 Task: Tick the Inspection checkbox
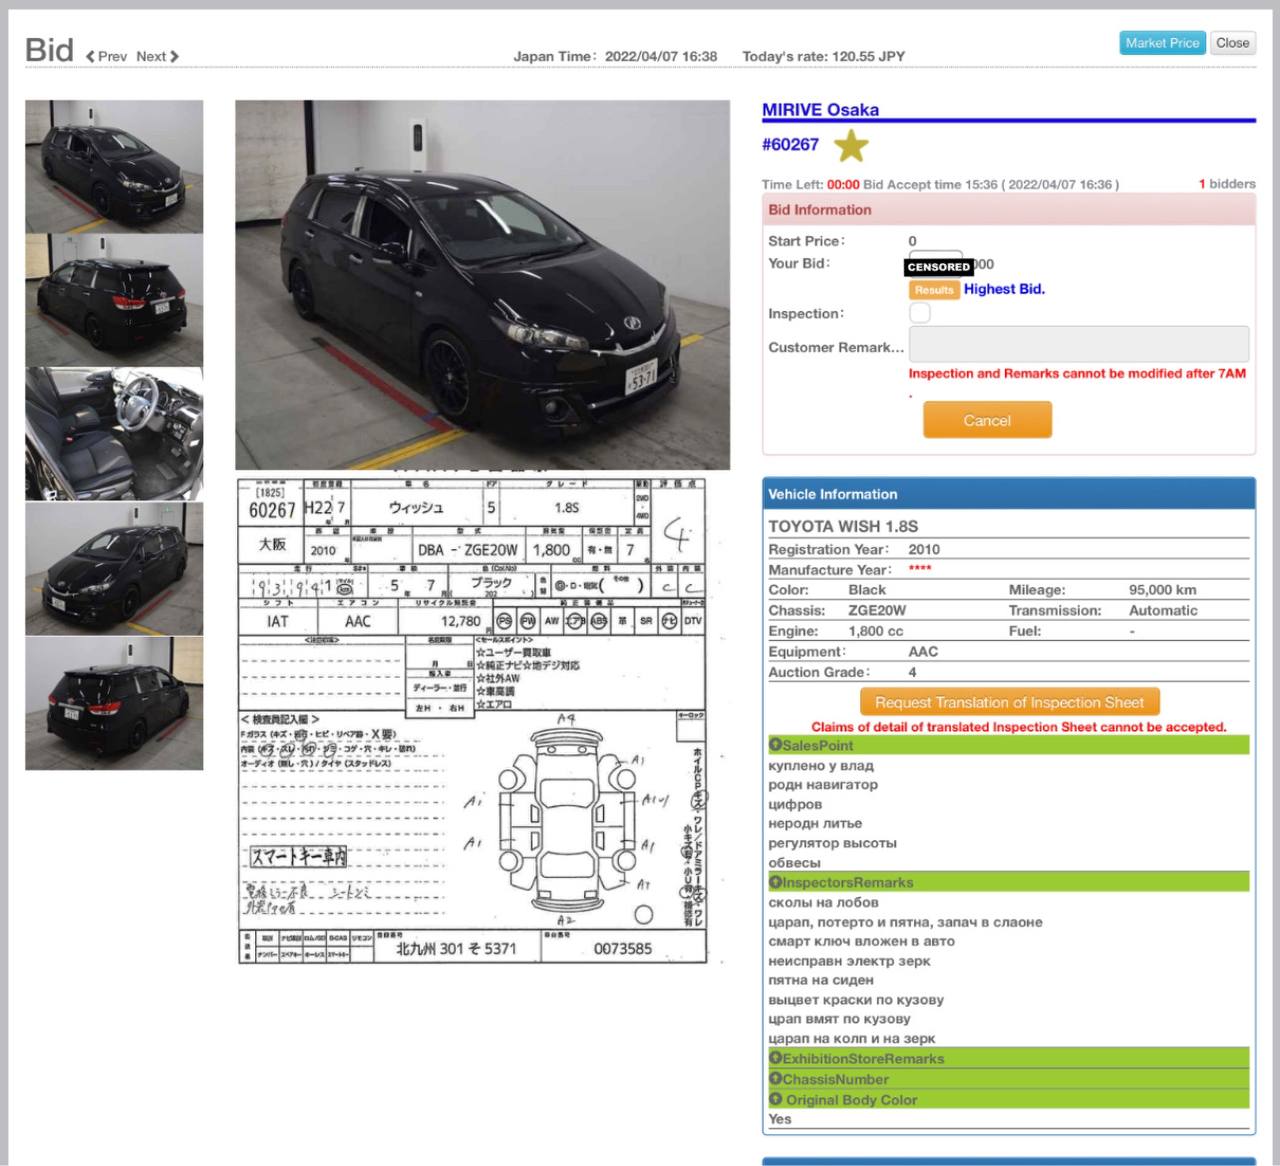click(920, 313)
